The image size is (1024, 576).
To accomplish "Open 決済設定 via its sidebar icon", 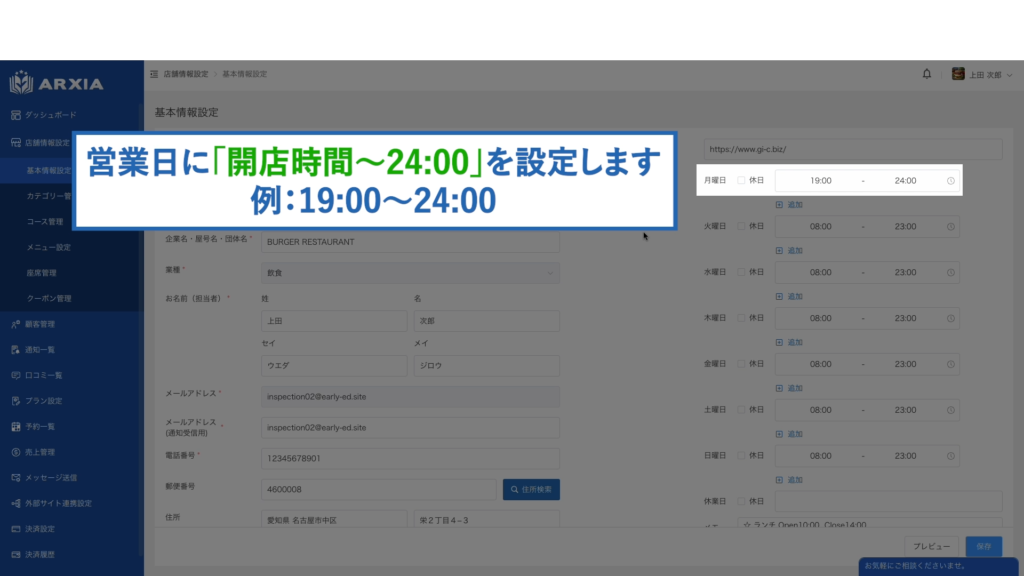I will pos(16,529).
